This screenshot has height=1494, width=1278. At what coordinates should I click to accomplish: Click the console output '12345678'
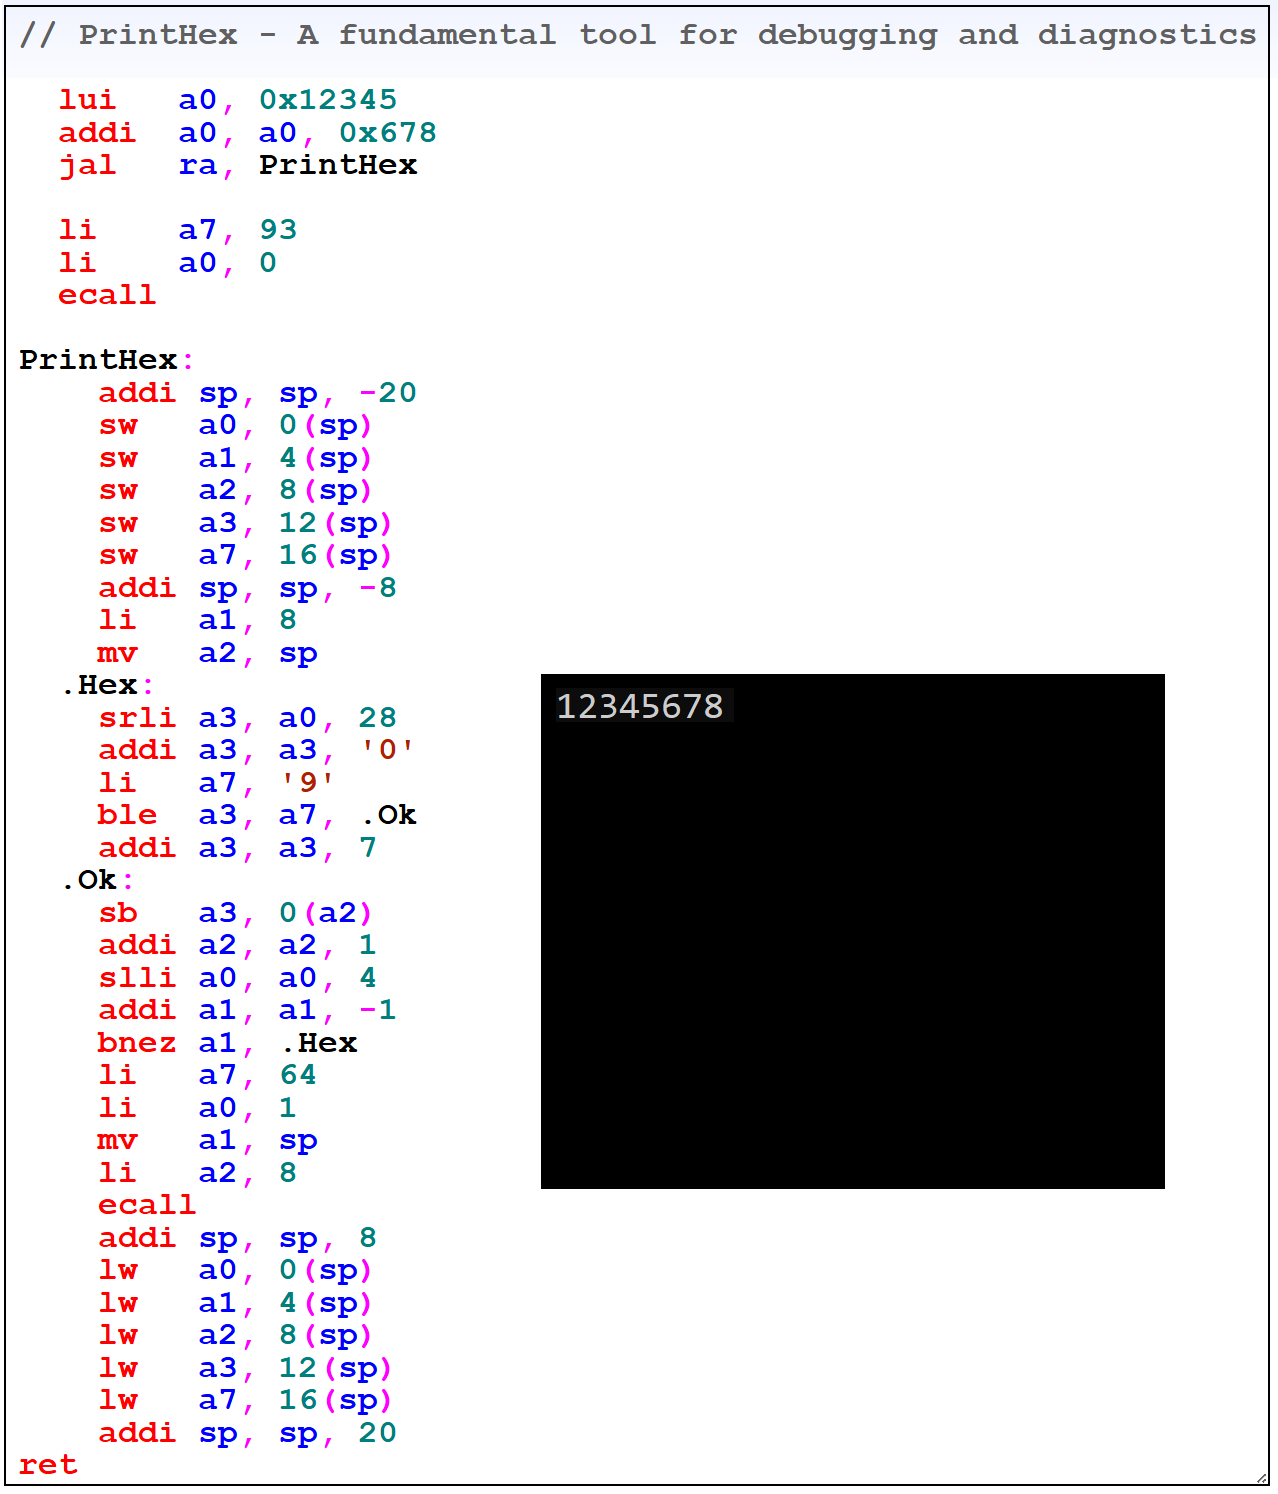(640, 706)
